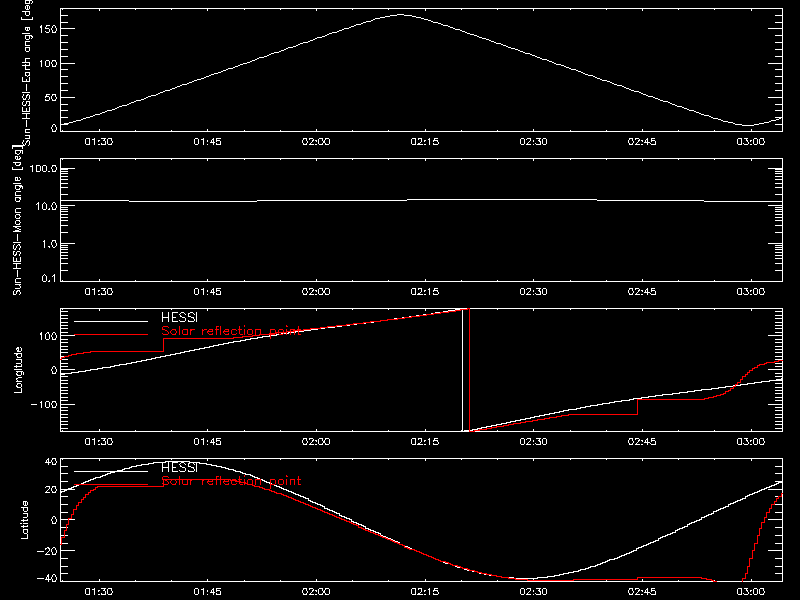Click the 50 tick label in Earth angle plot
Screen dimensions: 800x600
tap(51, 97)
